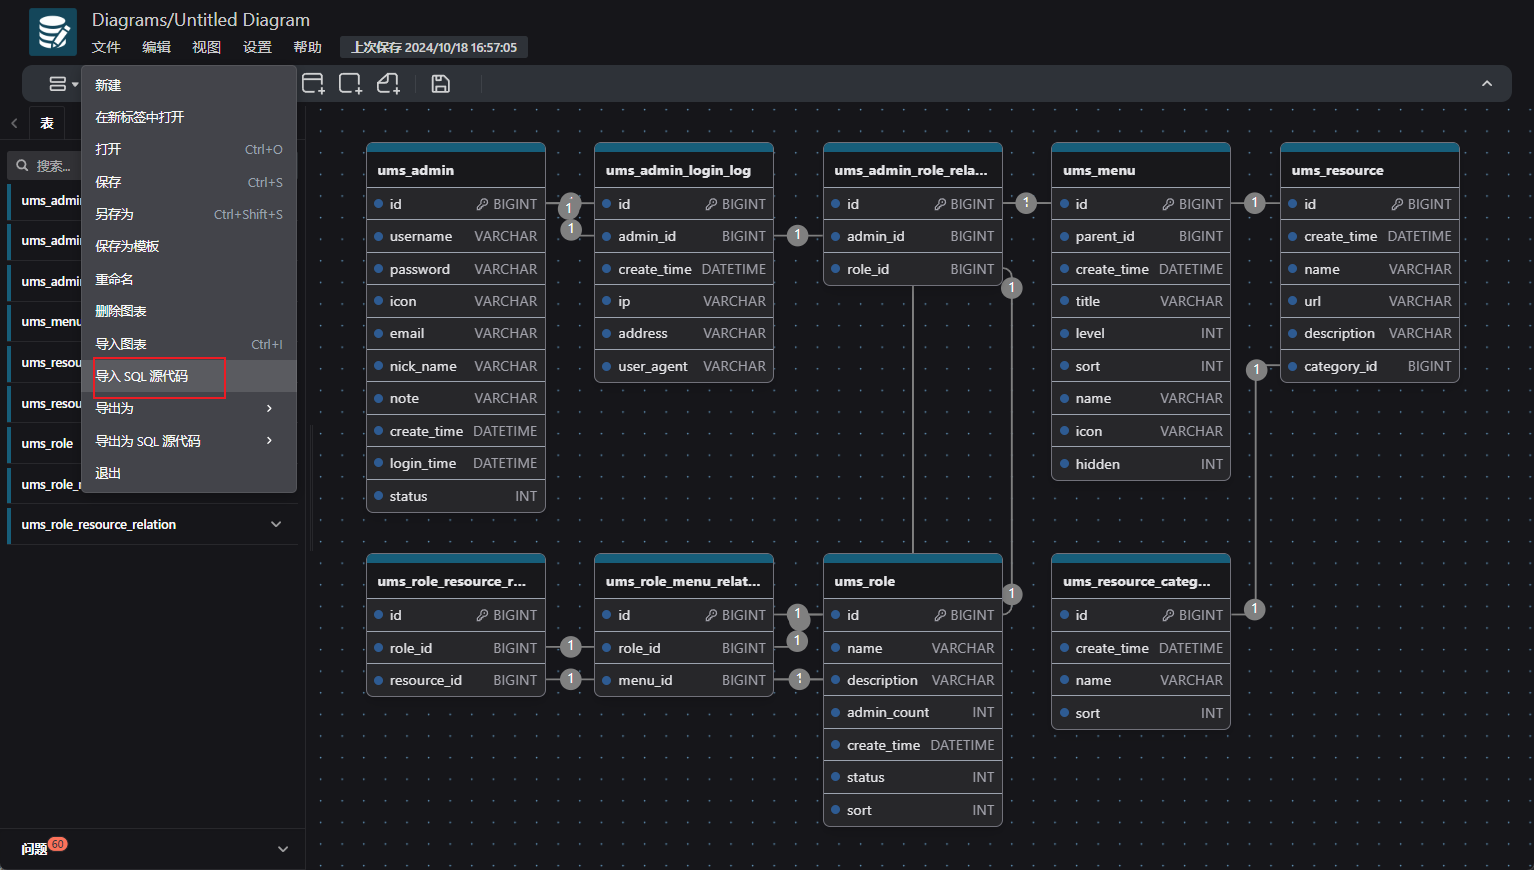1534x870 pixels.
Task: Click the add subject area icon
Action: point(350,84)
